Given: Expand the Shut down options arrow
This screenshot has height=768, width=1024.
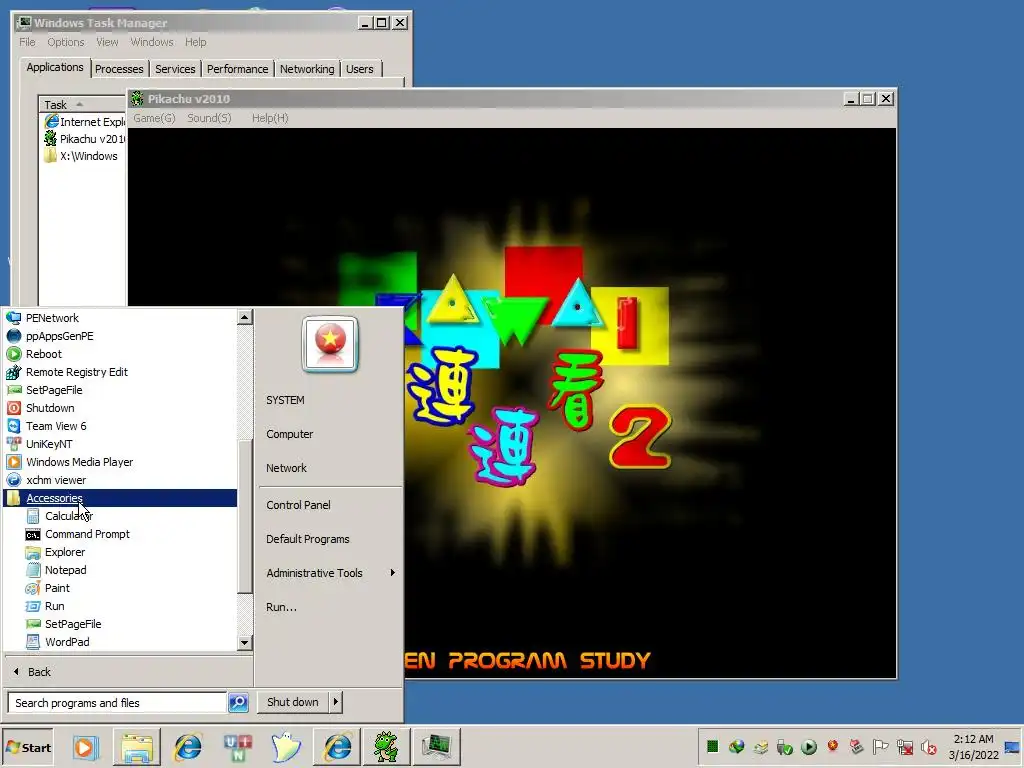Looking at the screenshot, I should [336, 702].
